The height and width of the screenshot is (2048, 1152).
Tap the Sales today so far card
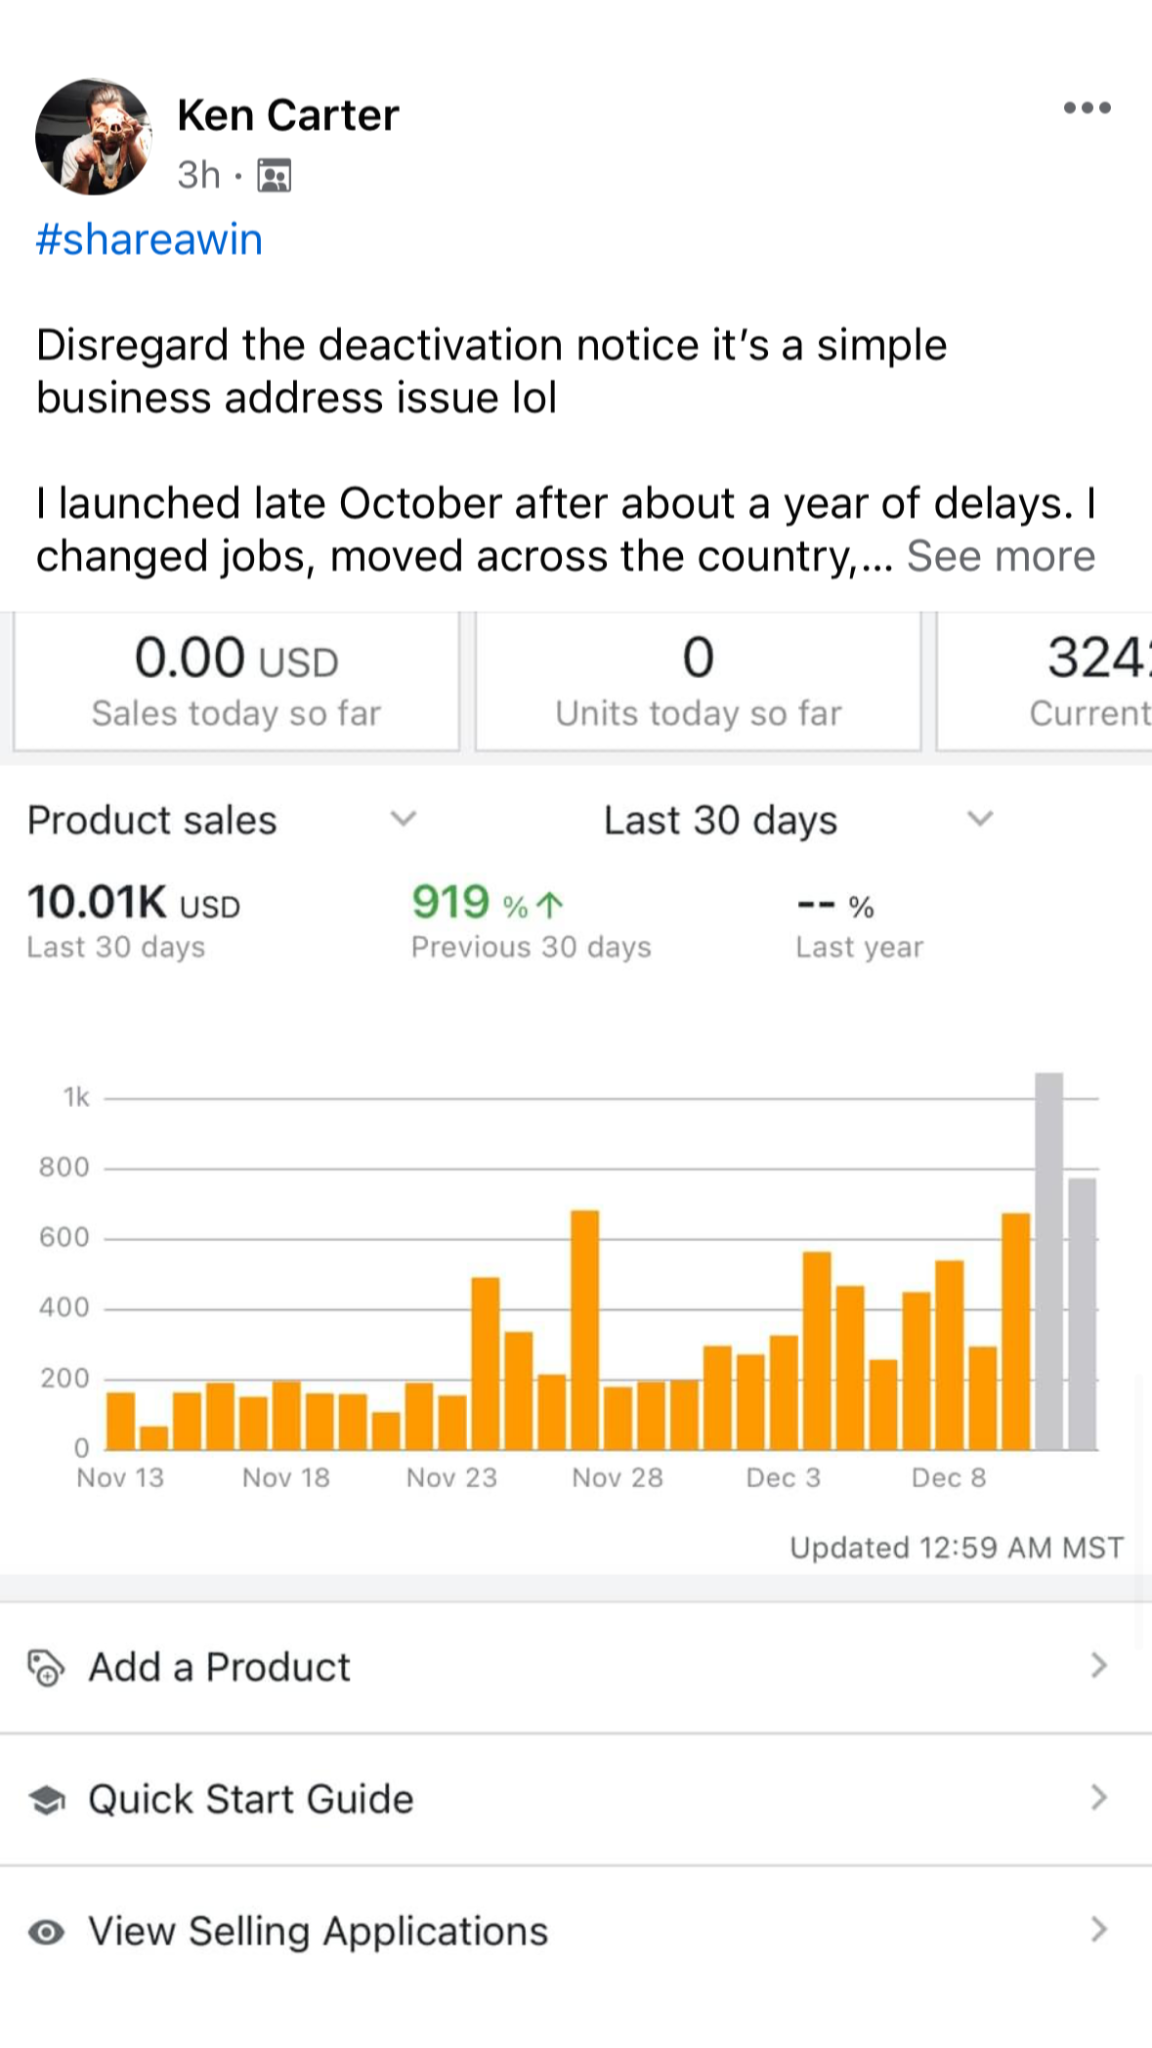[x=236, y=682]
